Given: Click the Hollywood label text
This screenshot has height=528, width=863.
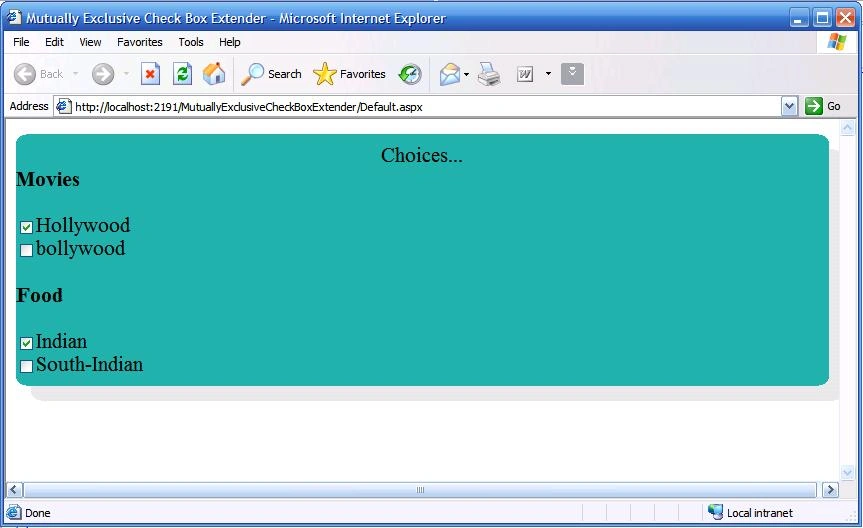Looking at the screenshot, I should click(x=83, y=225).
